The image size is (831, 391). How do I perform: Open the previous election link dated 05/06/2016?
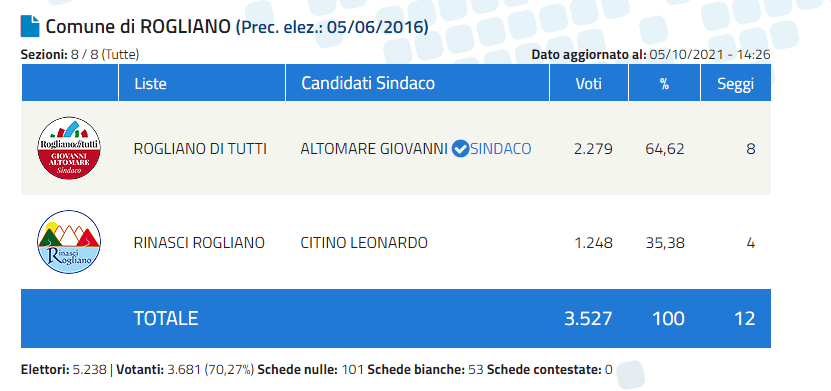332,27
